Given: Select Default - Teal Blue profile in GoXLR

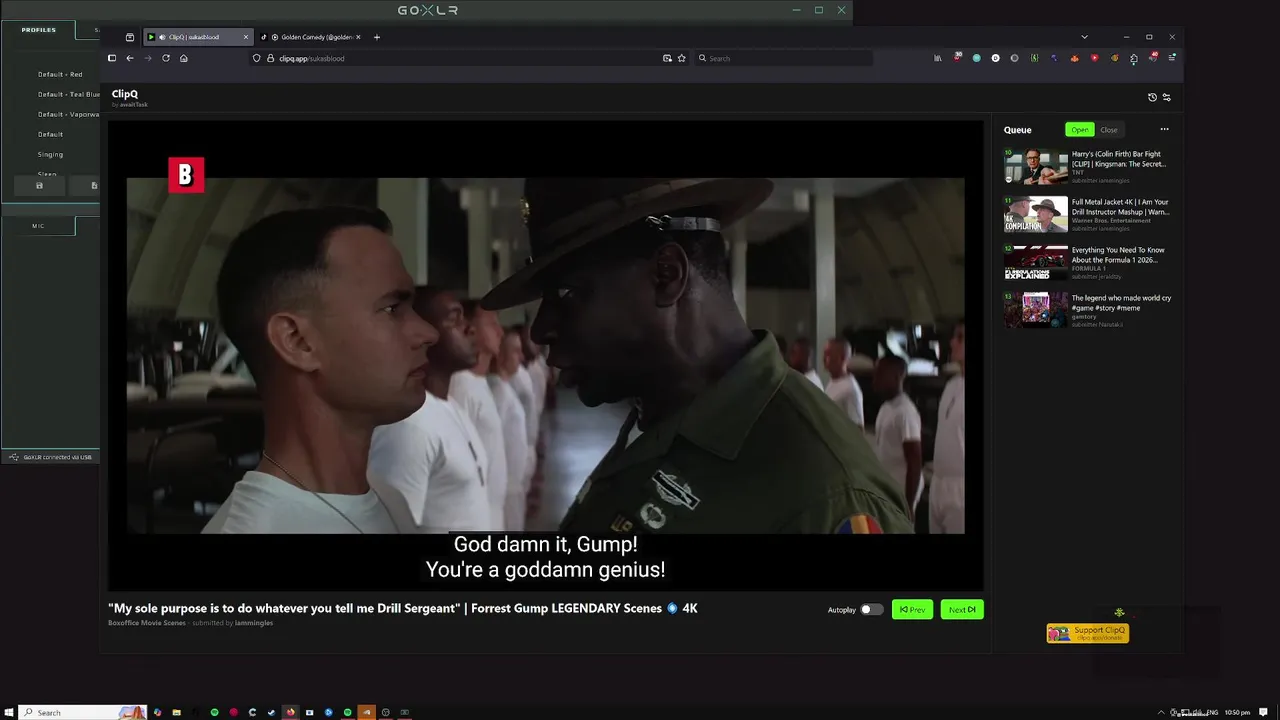Looking at the screenshot, I should pyautogui.click(x=68, y=94).
